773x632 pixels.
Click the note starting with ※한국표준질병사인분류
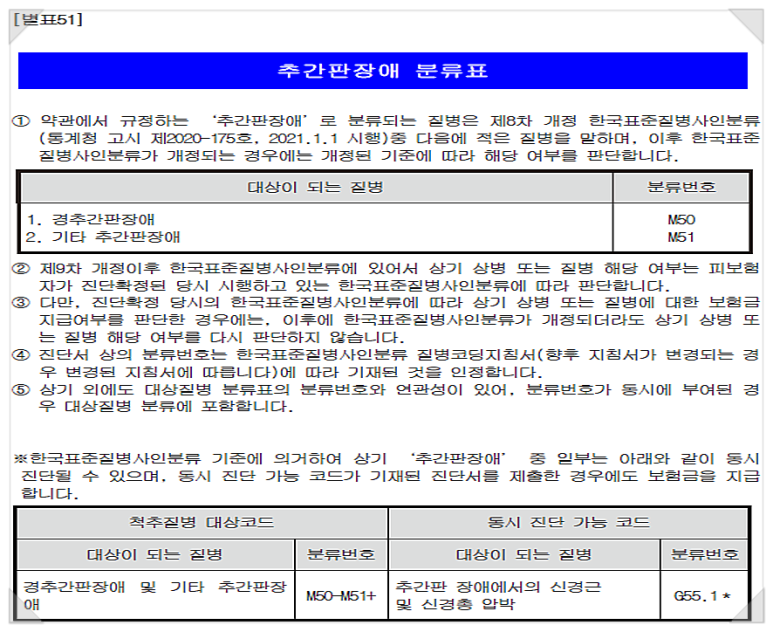pyautogui.click(x=386, y=476)
